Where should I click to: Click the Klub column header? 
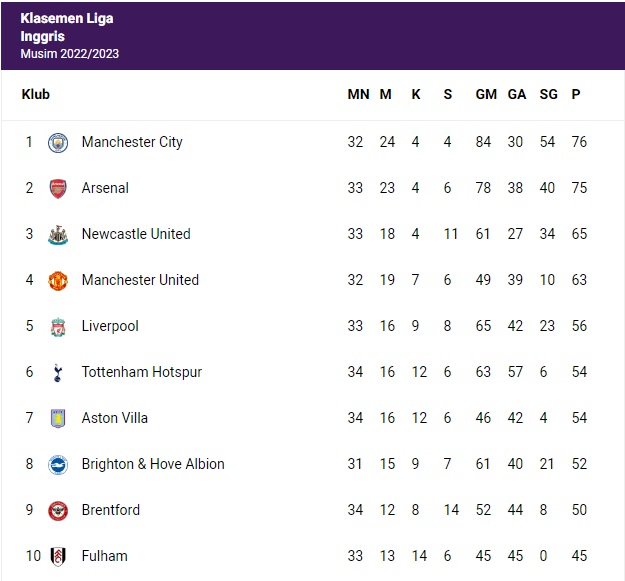35,94
